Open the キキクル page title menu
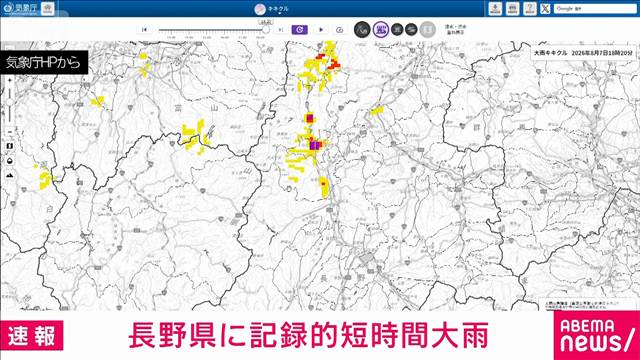 [x=272, y=9]
